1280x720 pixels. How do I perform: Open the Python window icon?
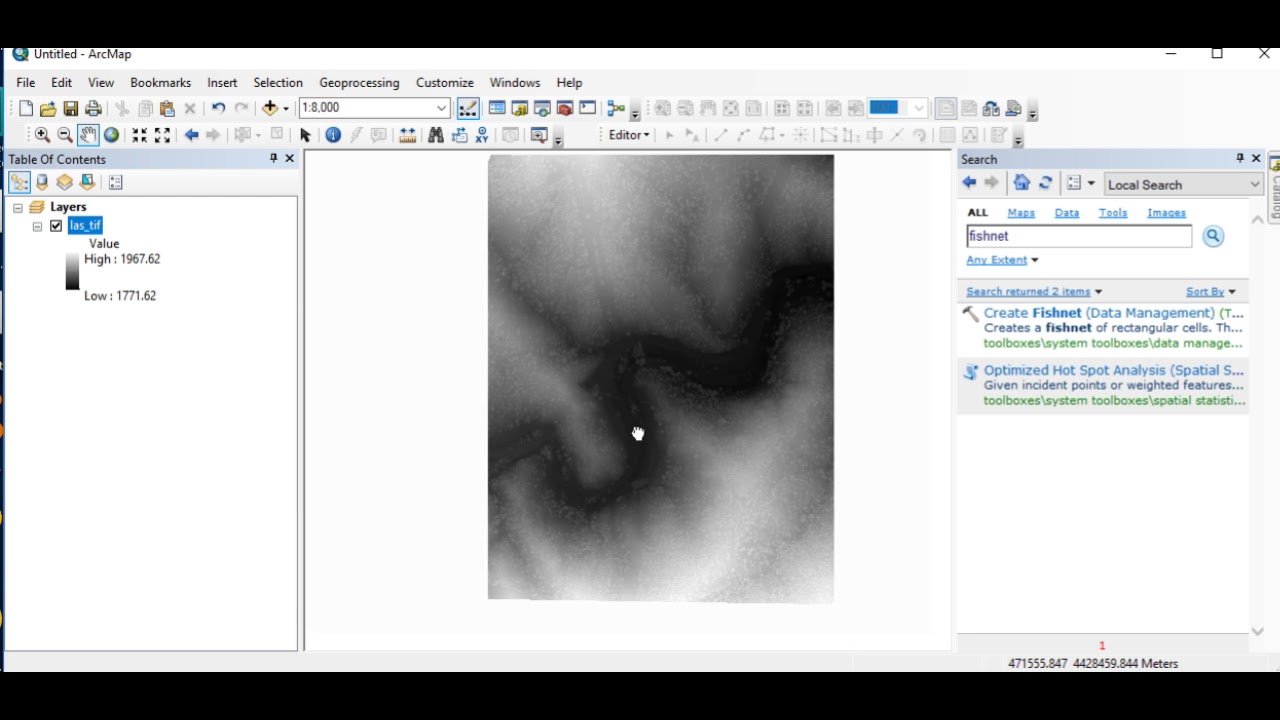pyautogui.click(x=587, y=108)
